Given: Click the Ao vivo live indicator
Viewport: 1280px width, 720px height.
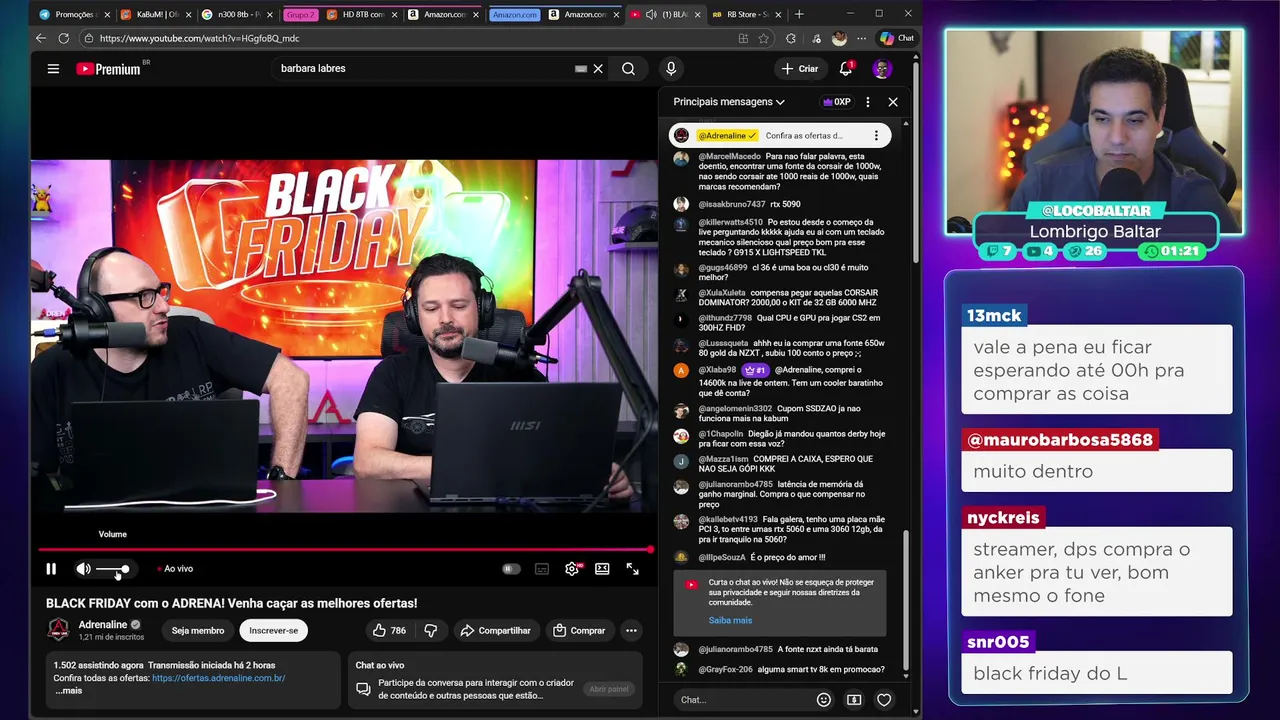Looking at the screenshot, I should [175, 569].
